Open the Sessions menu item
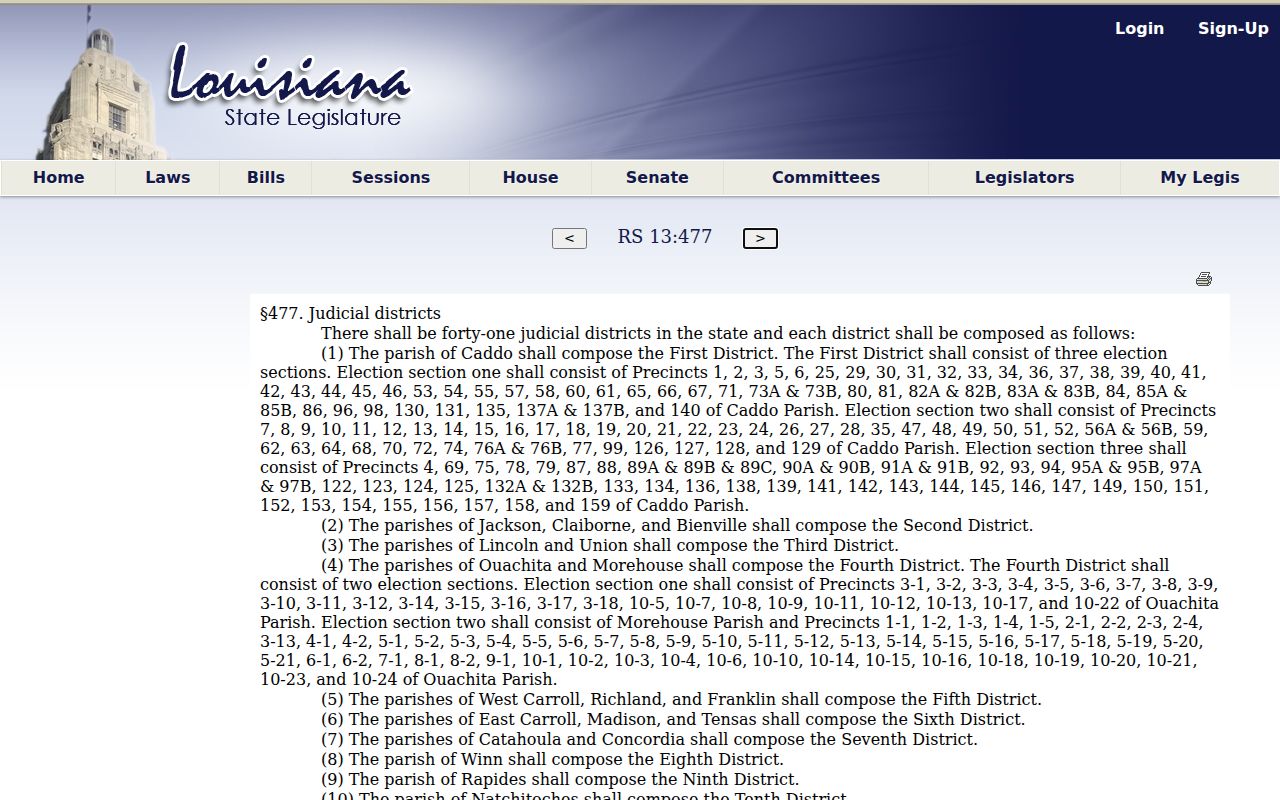The height and width of the screenshot is (800, 1280). pos(391,177)
